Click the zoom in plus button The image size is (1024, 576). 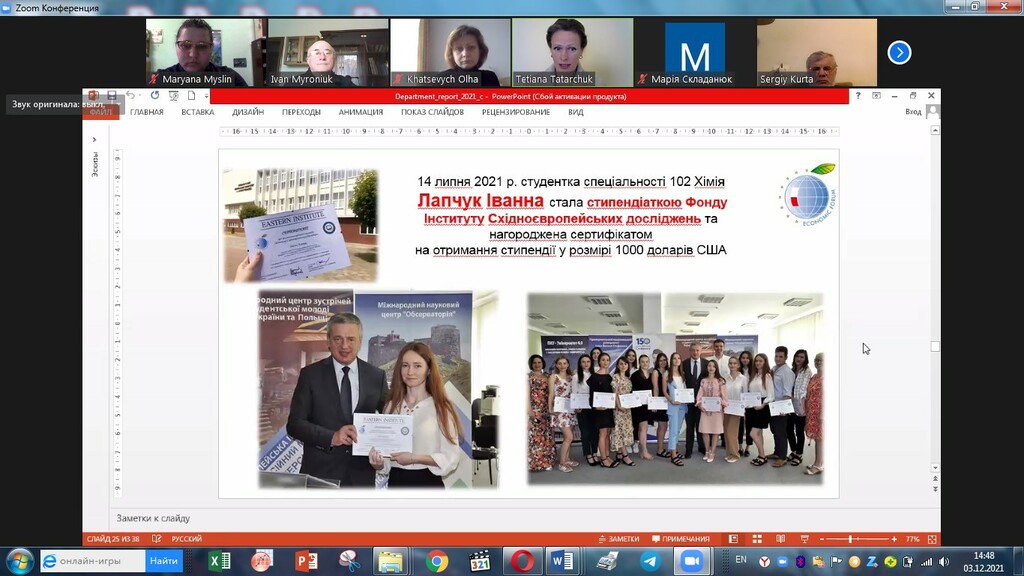(894, 539)
